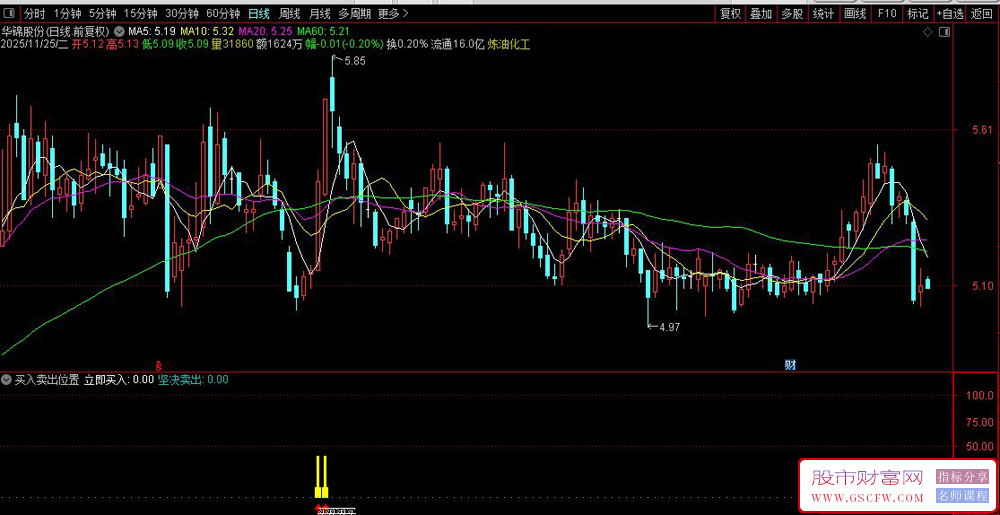
Task: Switch to the 15分钟 period tab
Action: 140,13
